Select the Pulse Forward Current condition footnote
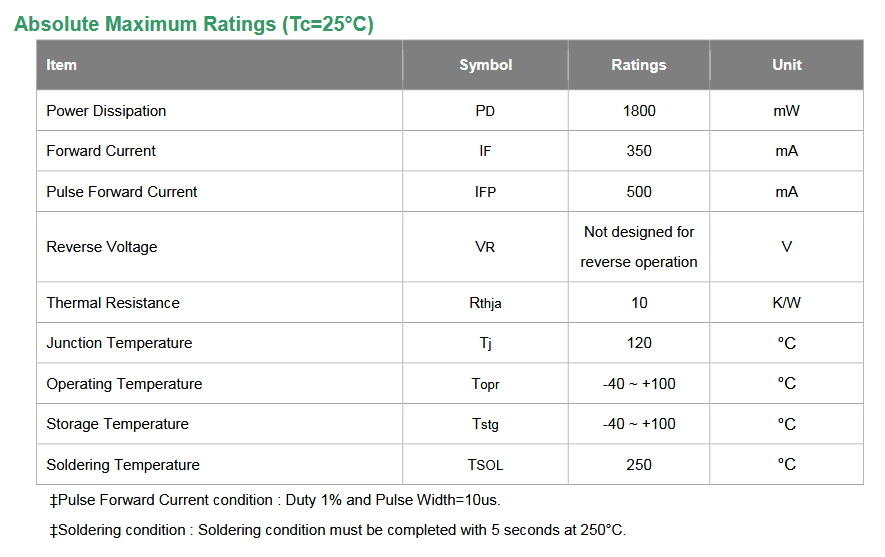Viewport: 885px width, 557px height. 275,500
